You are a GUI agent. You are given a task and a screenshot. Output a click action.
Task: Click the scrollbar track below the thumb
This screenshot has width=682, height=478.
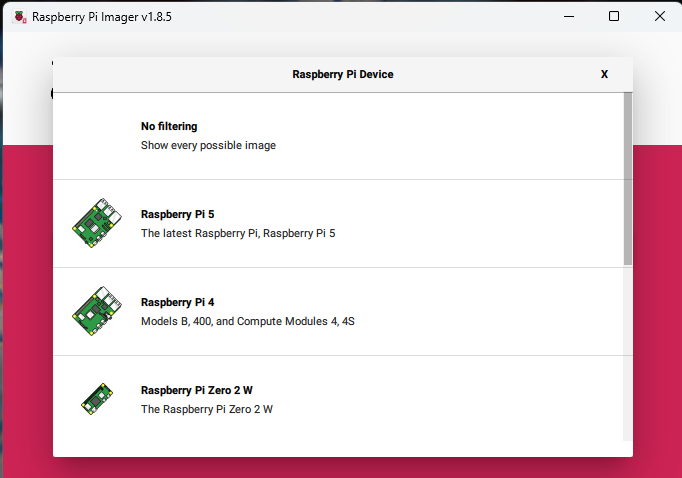coord(628,353)
